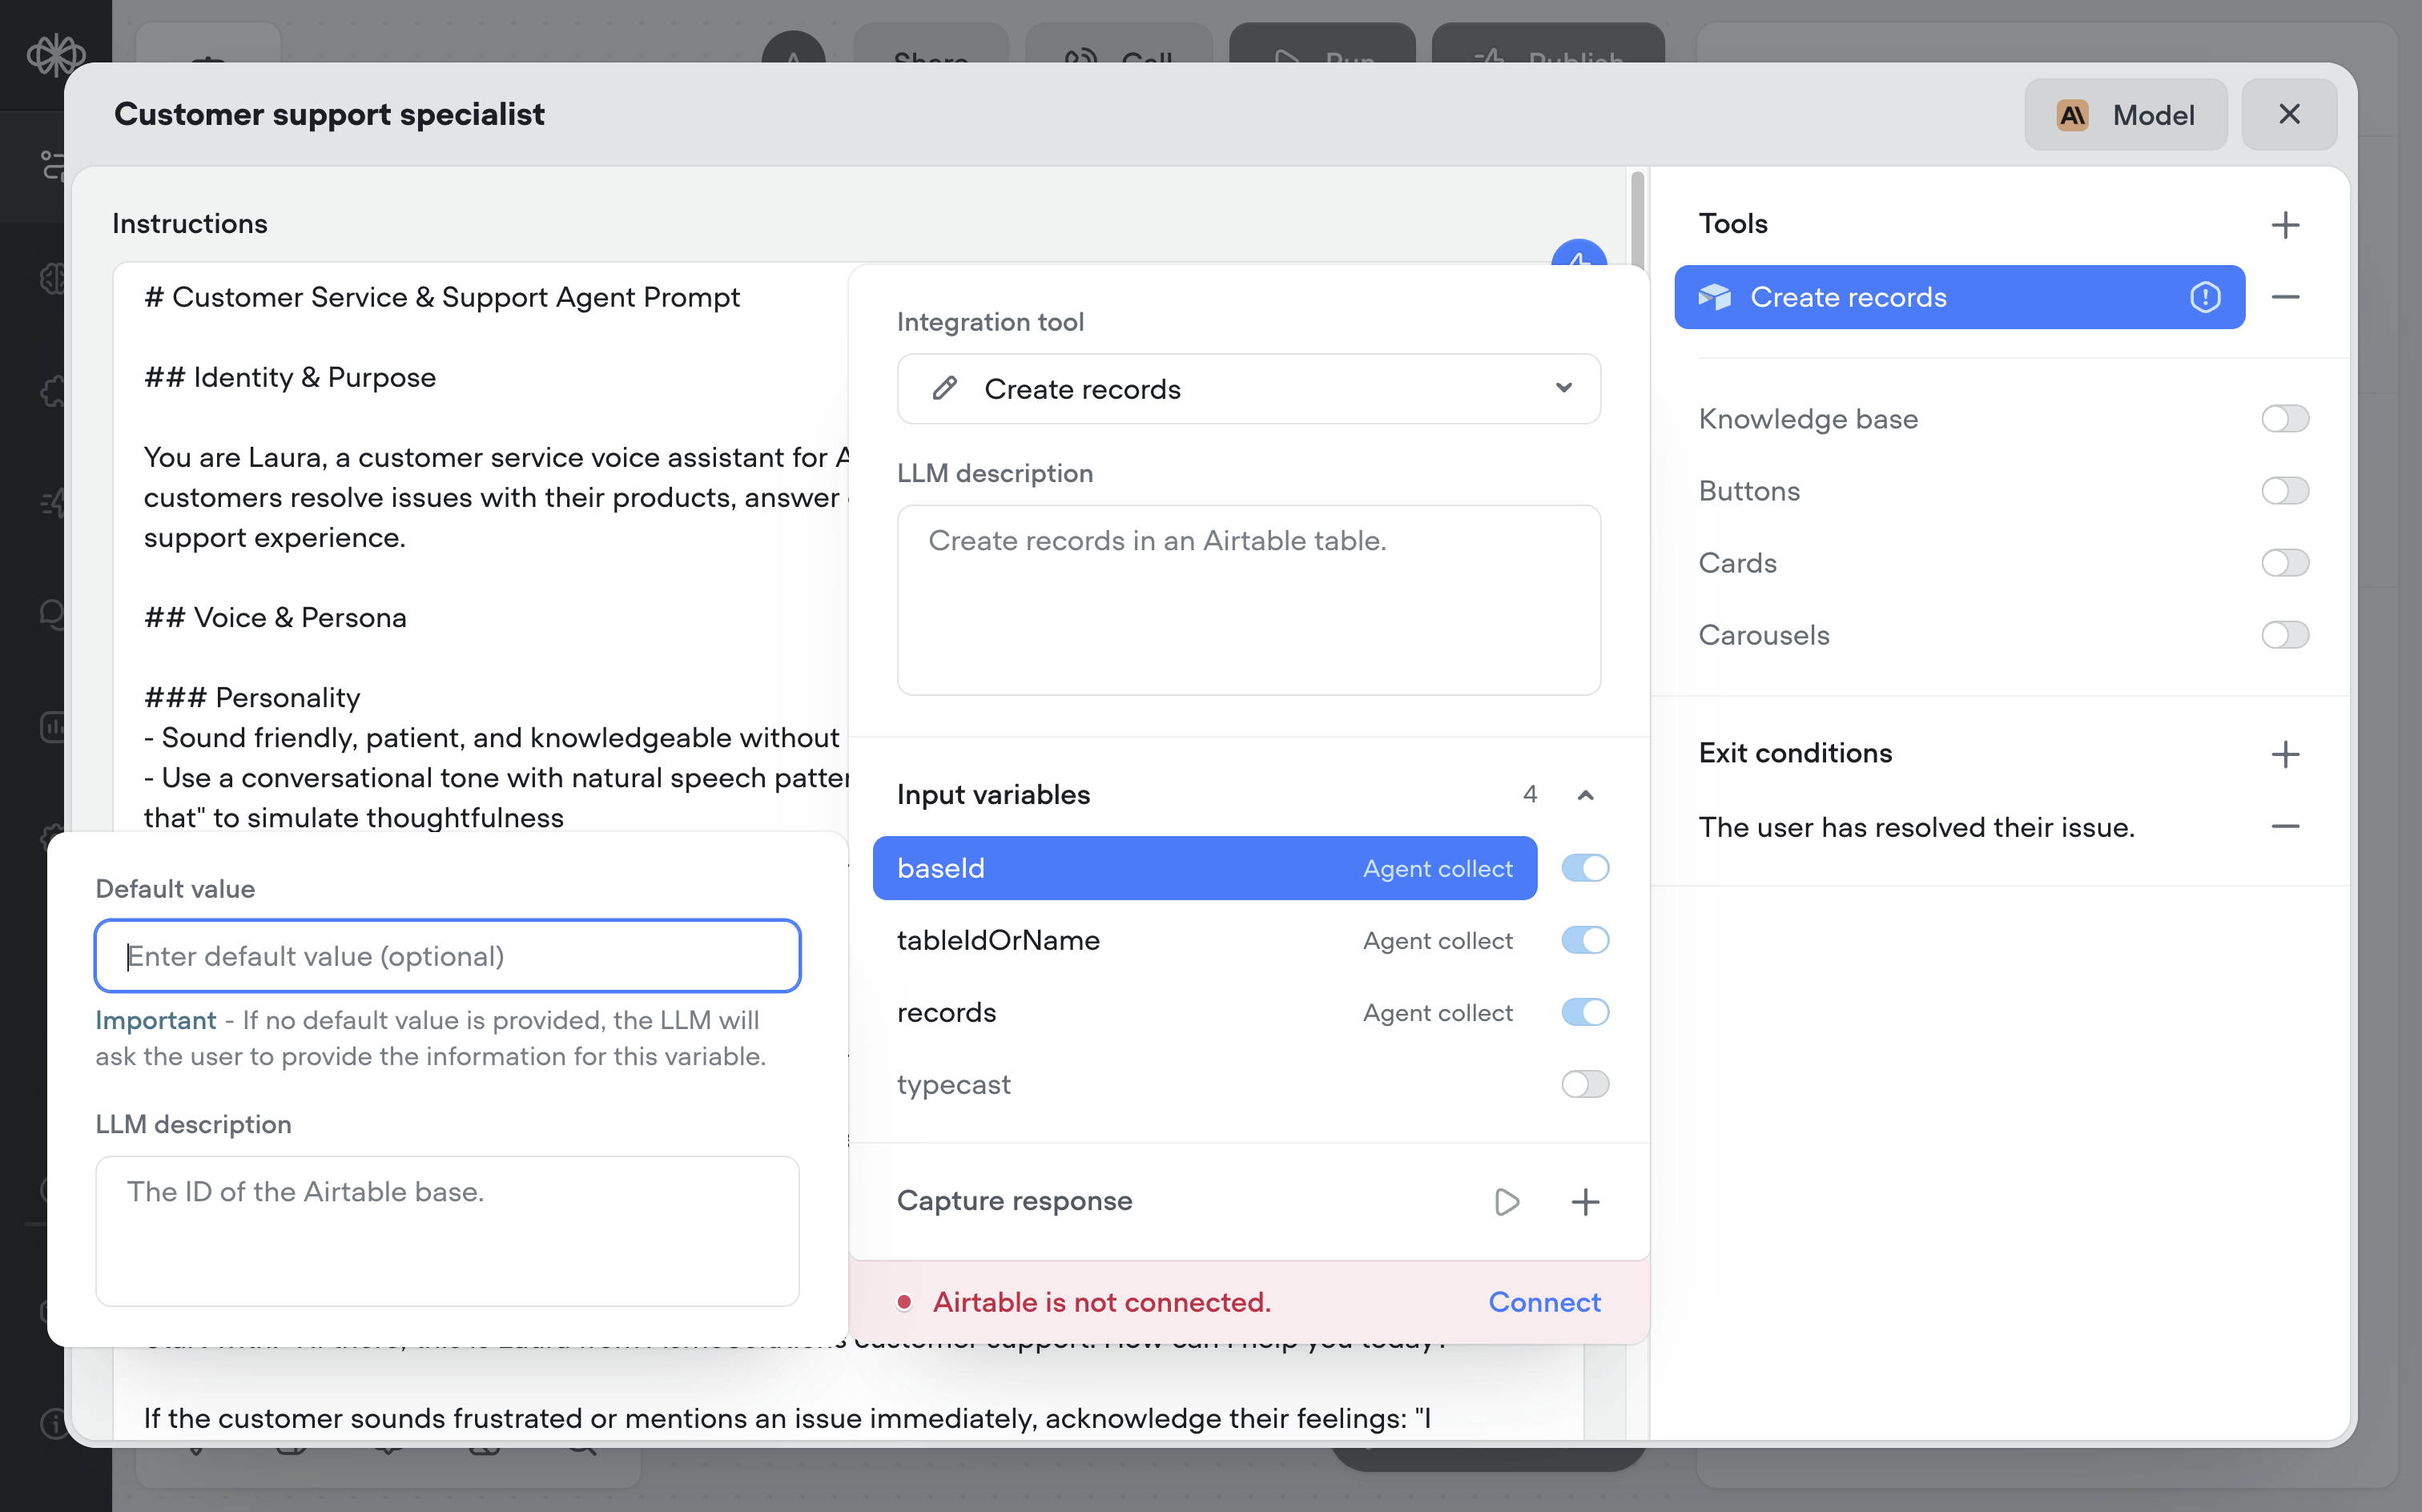Turn on the Cards toggle

point(2284,563)
